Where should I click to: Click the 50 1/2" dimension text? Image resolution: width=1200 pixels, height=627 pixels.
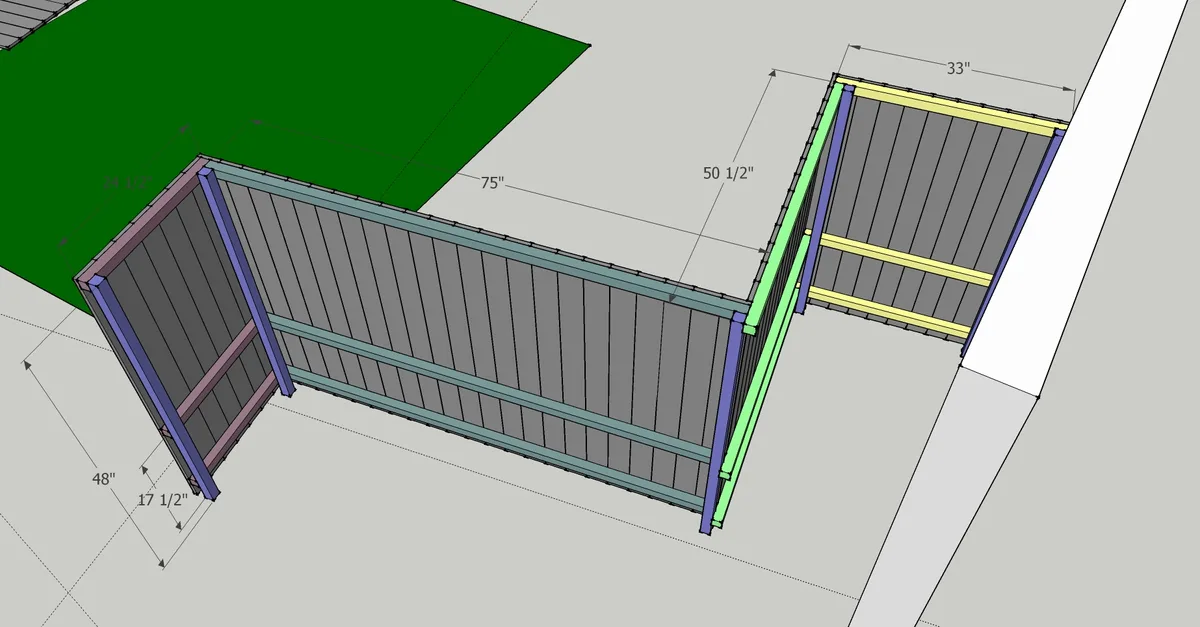click(x=727, y=173)
